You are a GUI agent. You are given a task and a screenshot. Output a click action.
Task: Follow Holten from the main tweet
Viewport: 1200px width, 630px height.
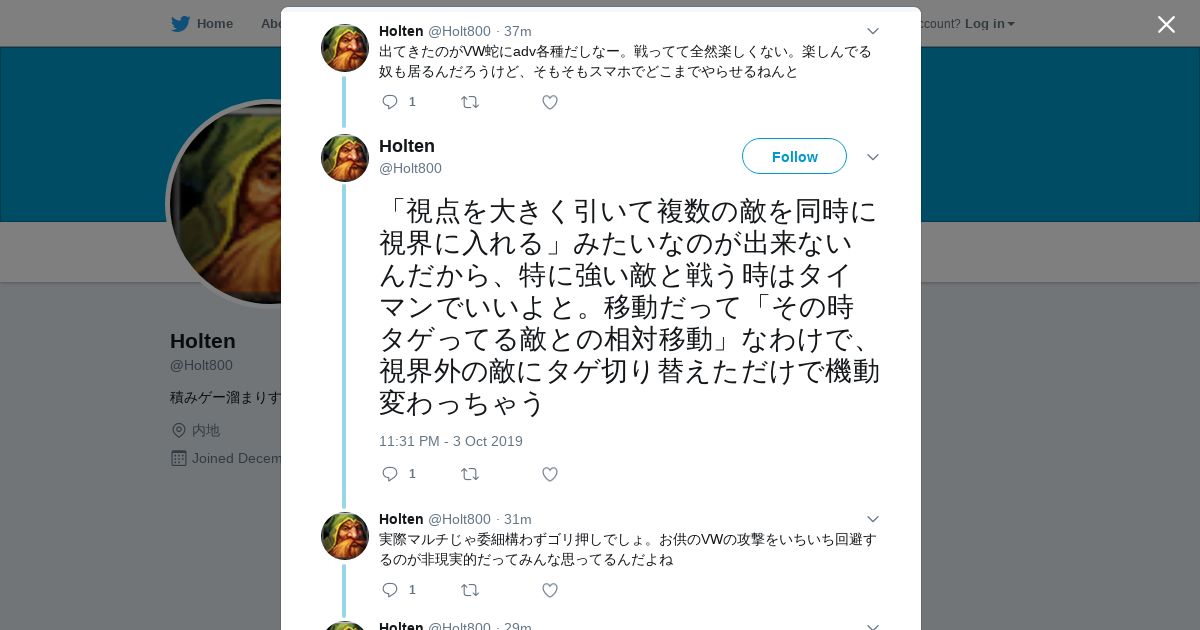coord(794,157)
